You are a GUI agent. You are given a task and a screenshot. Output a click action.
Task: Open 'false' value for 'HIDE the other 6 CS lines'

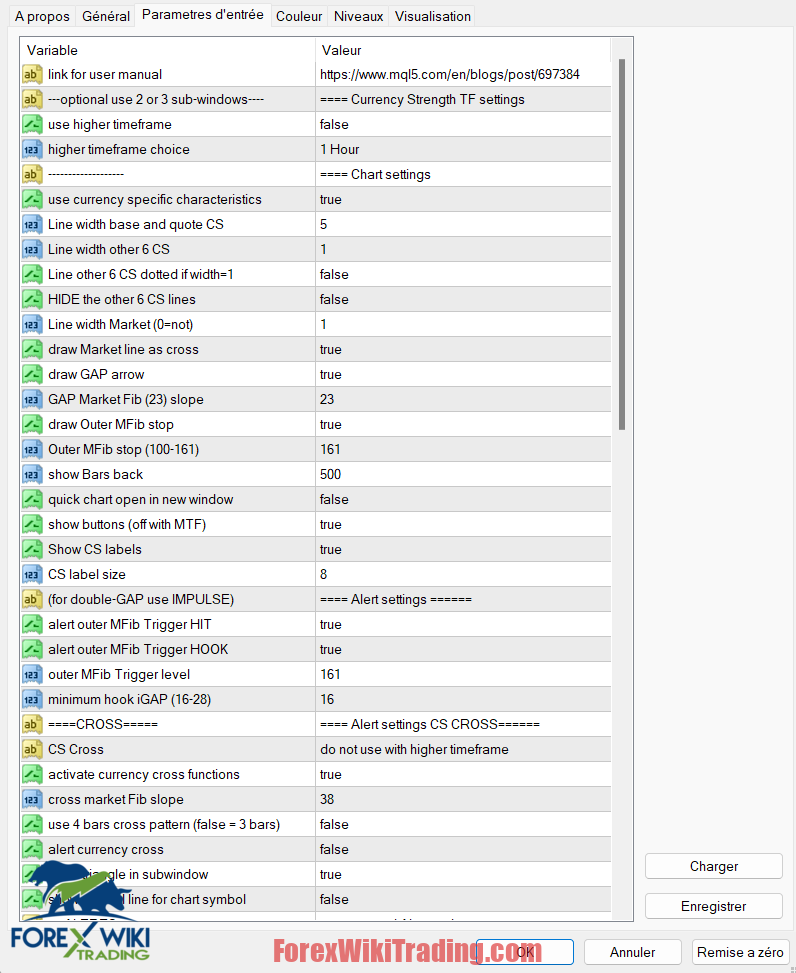point(463,299)
